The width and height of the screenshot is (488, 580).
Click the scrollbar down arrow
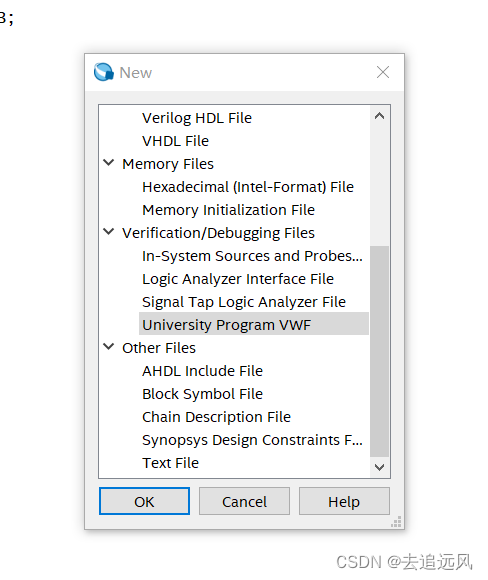pyautogui.click(x=379, y=467)
